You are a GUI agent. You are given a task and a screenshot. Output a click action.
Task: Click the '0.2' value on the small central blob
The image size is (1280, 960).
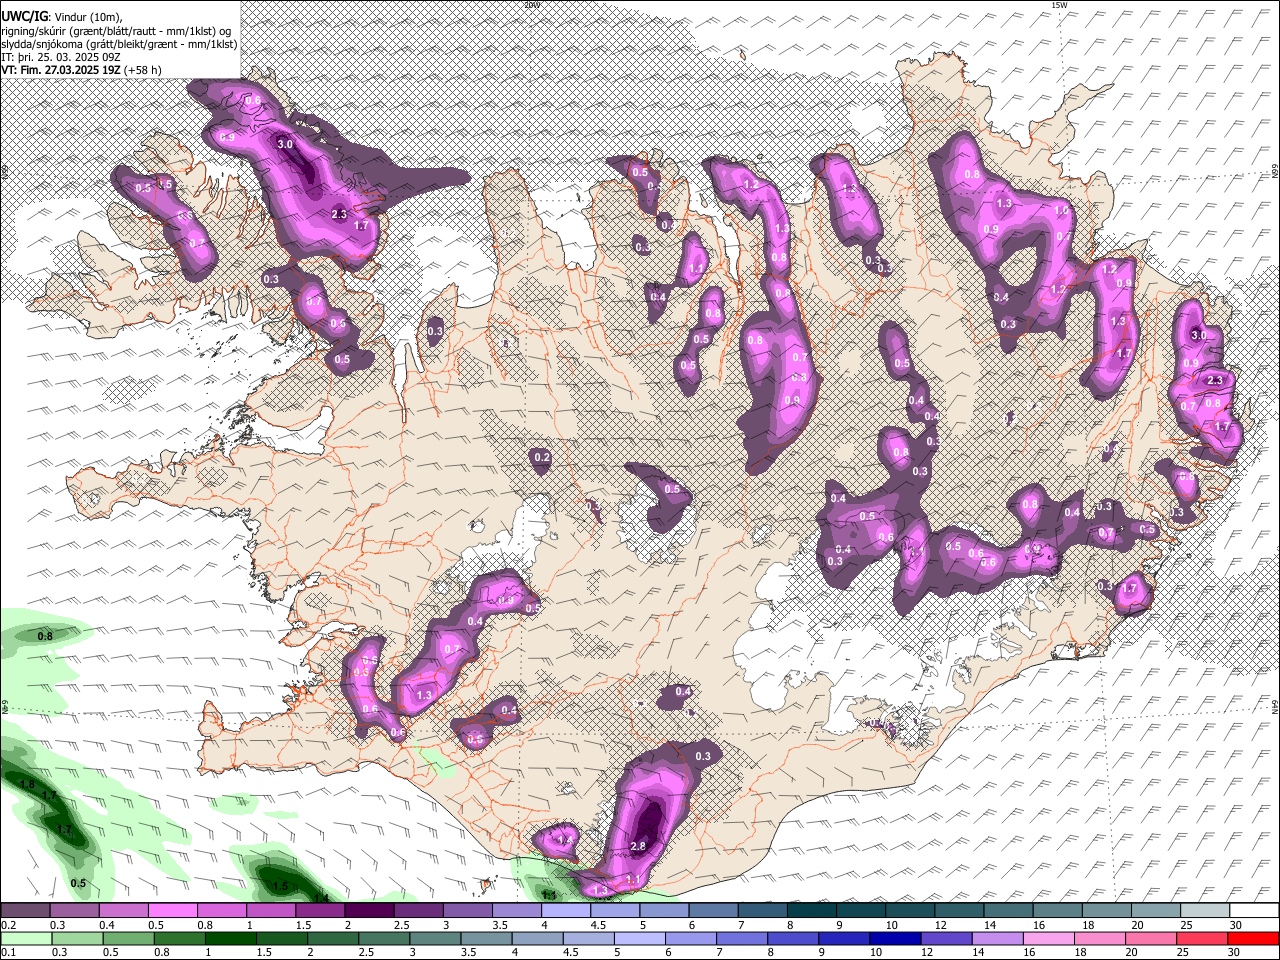[542, 458]
